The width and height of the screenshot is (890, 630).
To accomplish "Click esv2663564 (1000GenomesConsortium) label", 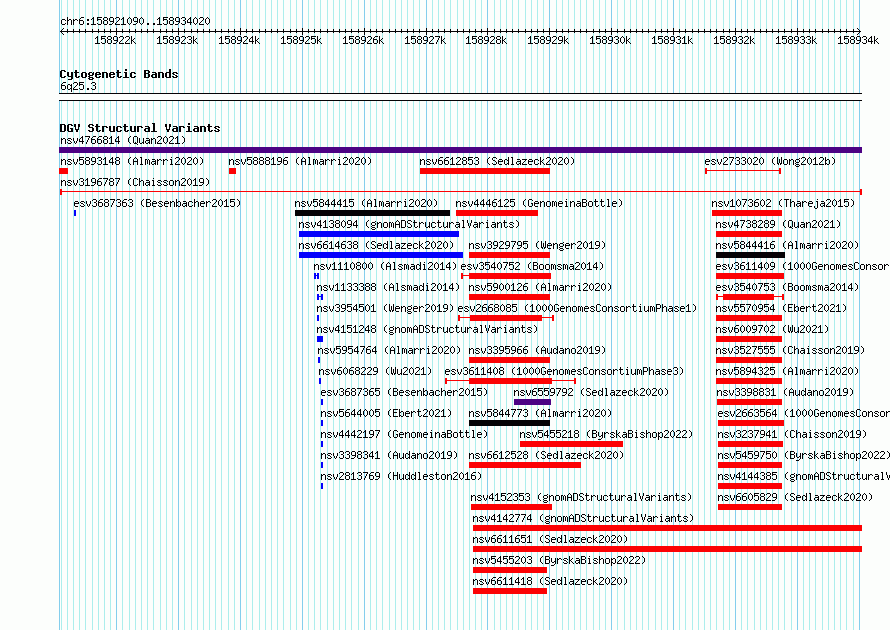I will [804, 413].
